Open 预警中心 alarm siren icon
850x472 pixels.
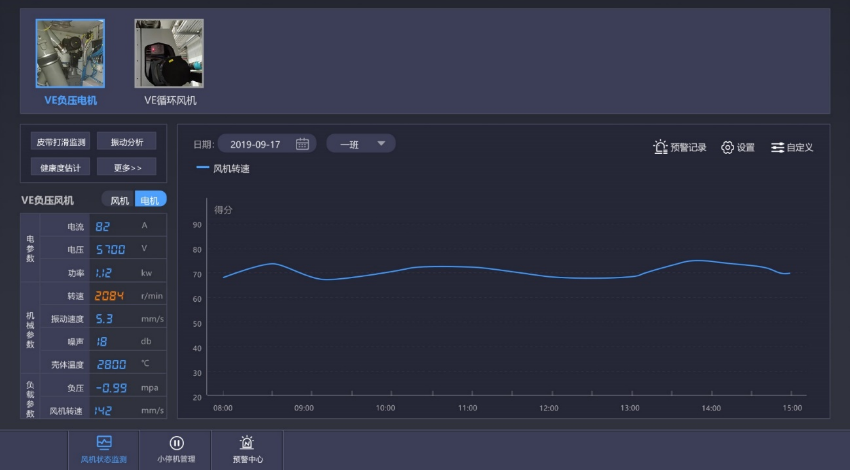(x=247, y=442)
